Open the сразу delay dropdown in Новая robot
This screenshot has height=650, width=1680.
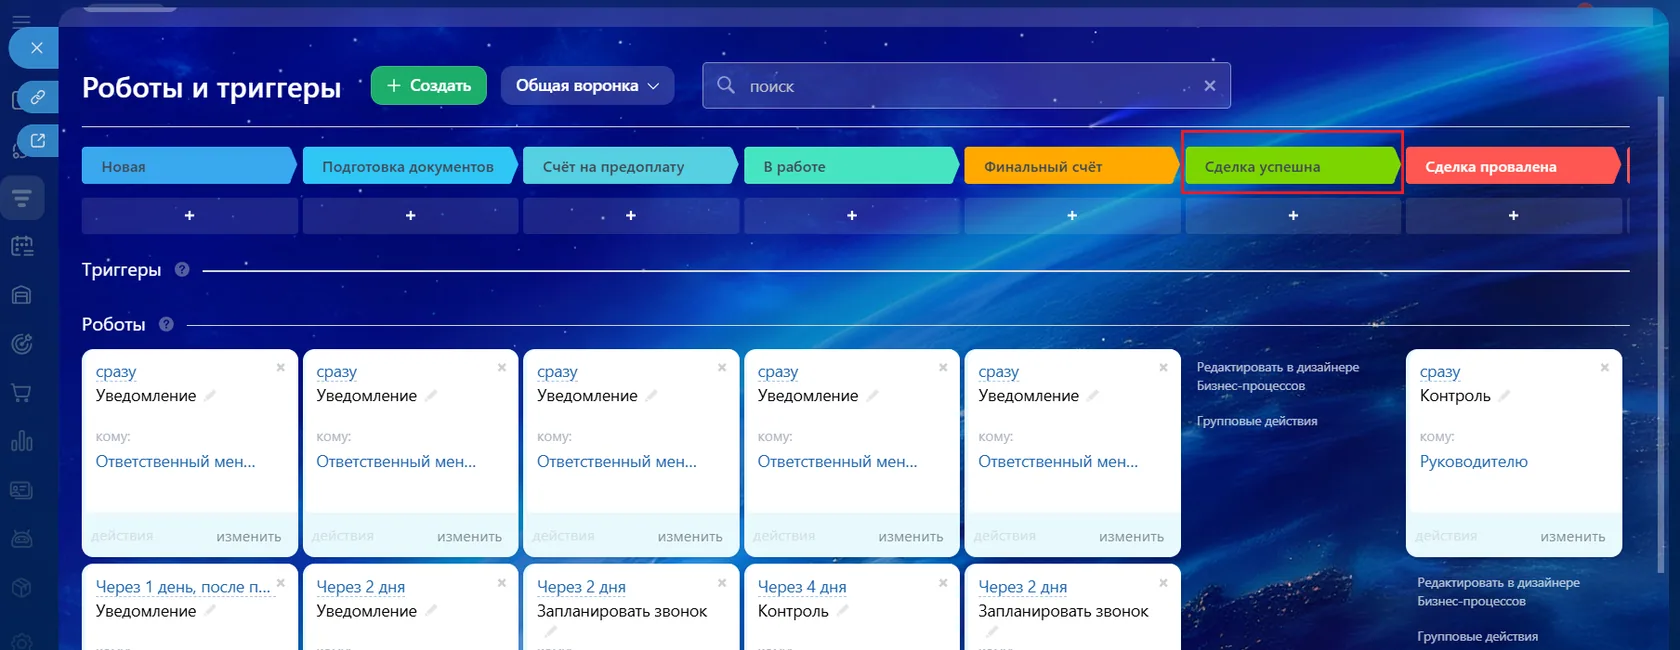coord(116,372)
